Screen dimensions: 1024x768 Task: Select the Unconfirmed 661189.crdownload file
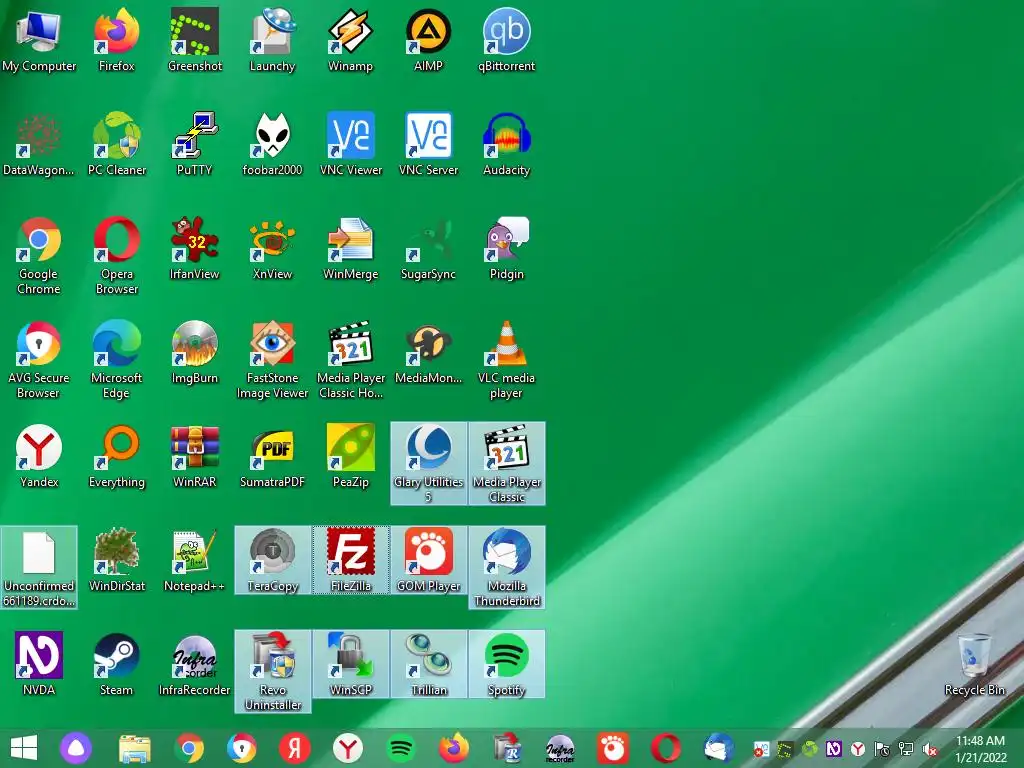click(39, 567)
